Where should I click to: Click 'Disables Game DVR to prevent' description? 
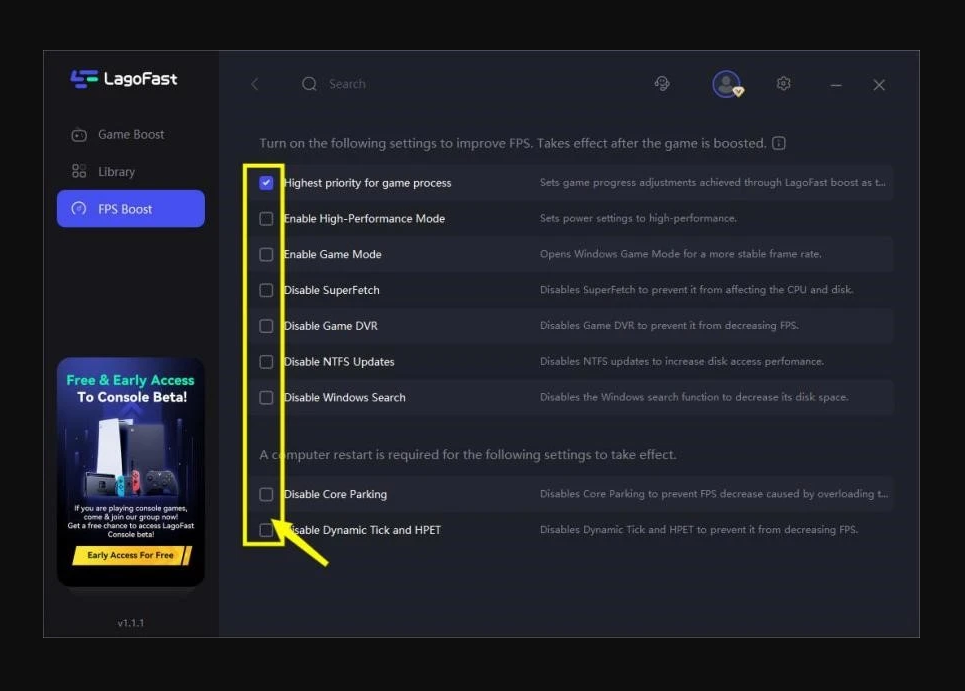click(670, 326)
